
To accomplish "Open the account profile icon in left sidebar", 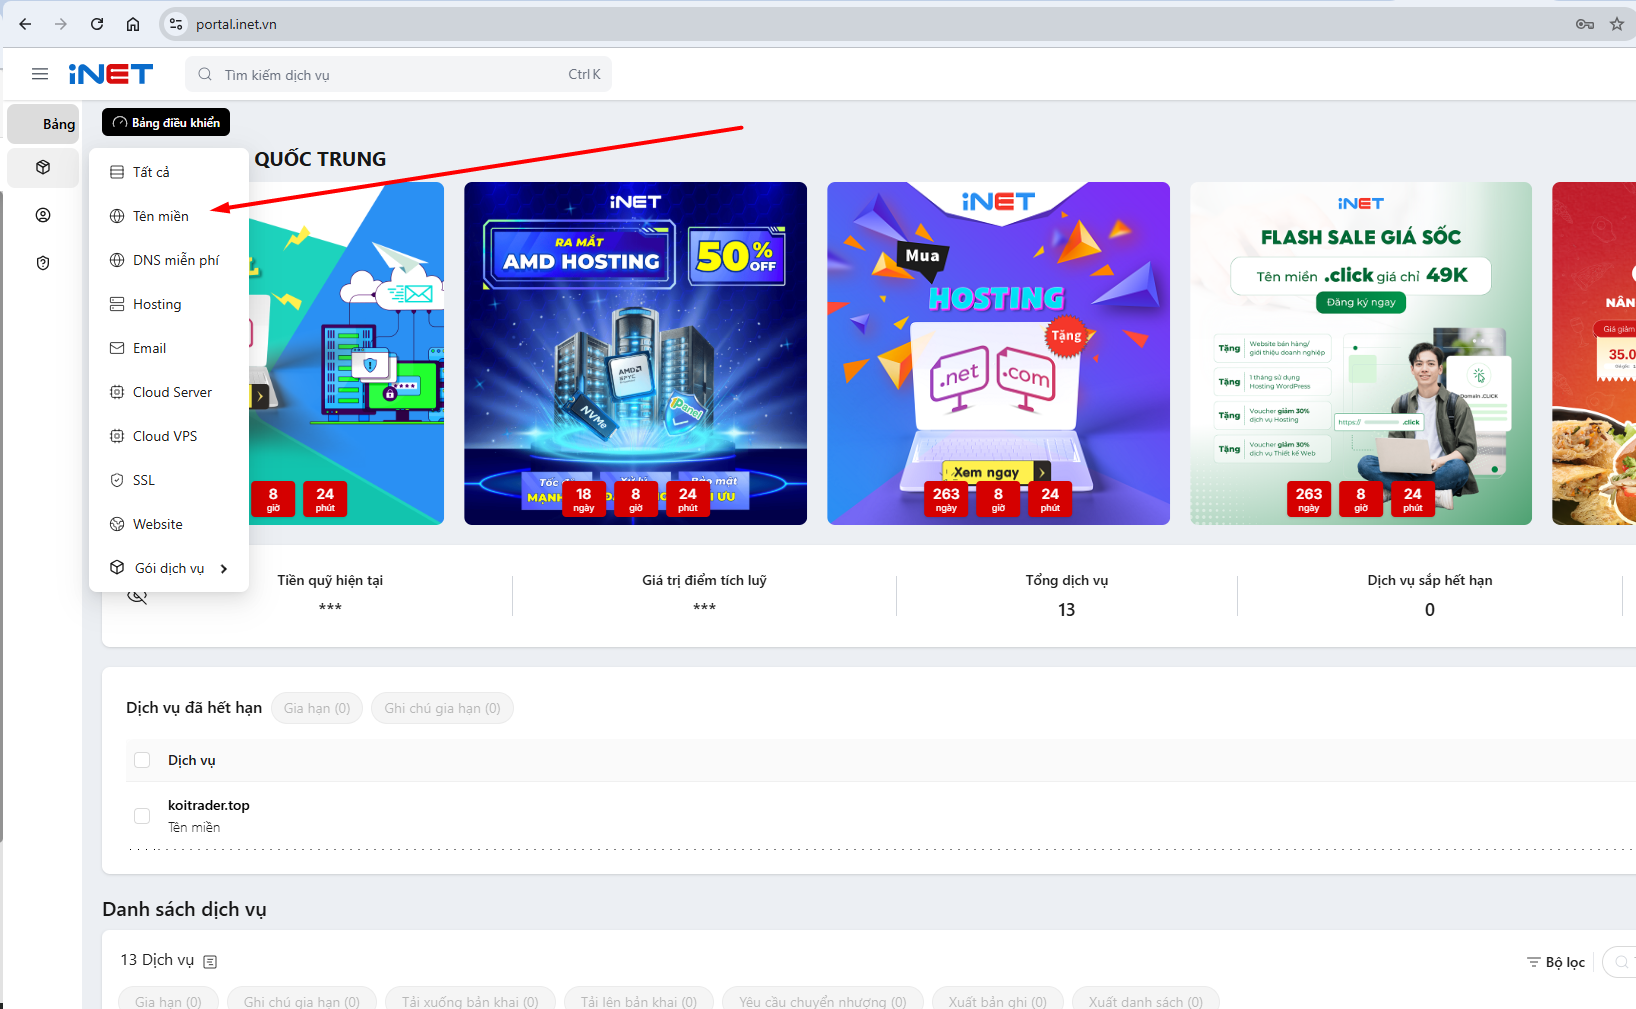I will (x=42, y=214).
